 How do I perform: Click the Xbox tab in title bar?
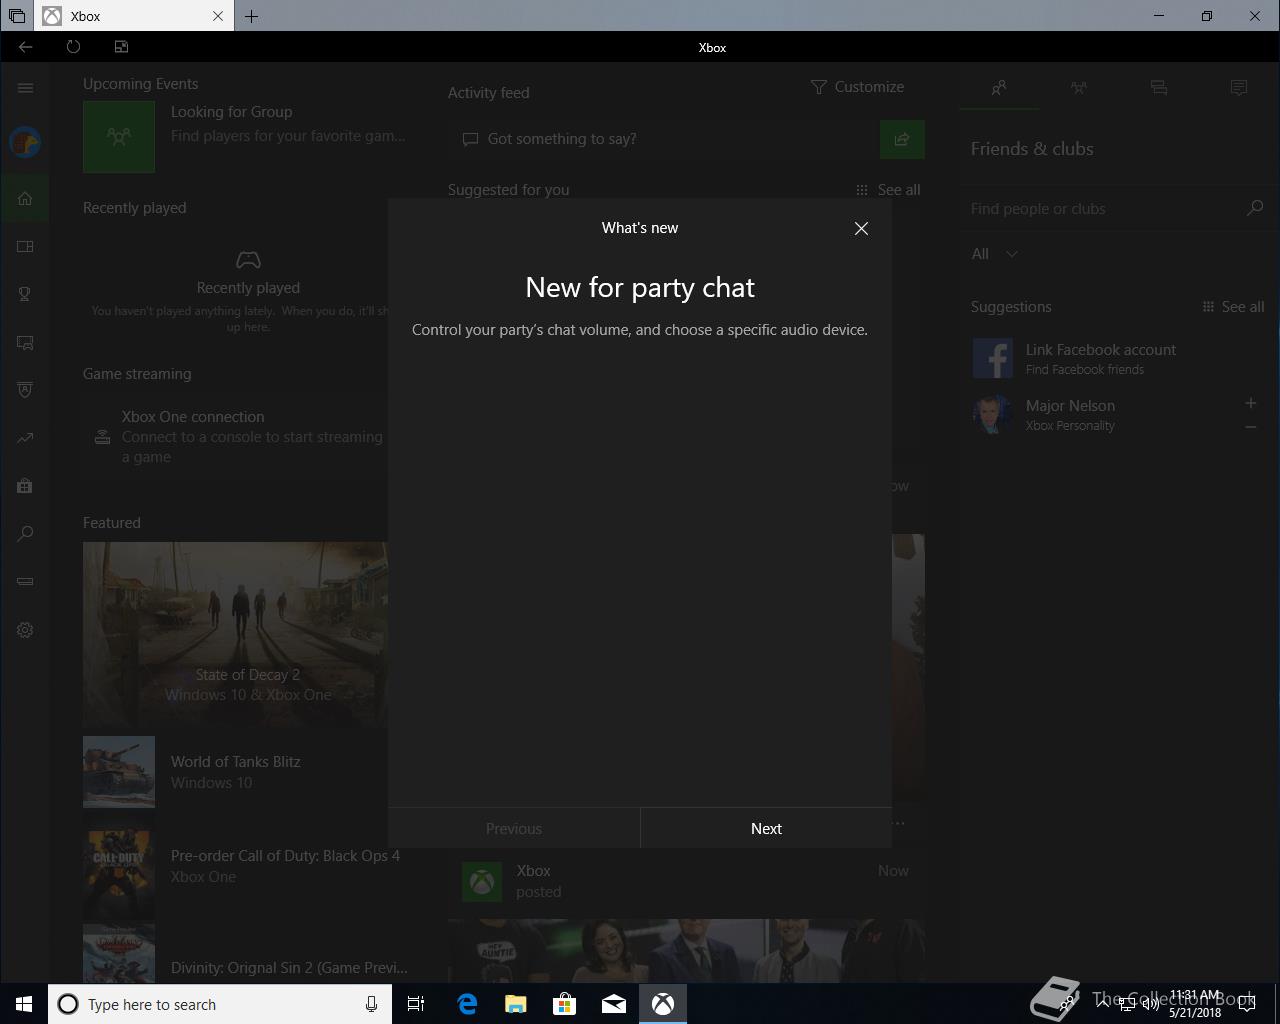tap(134, 16)
